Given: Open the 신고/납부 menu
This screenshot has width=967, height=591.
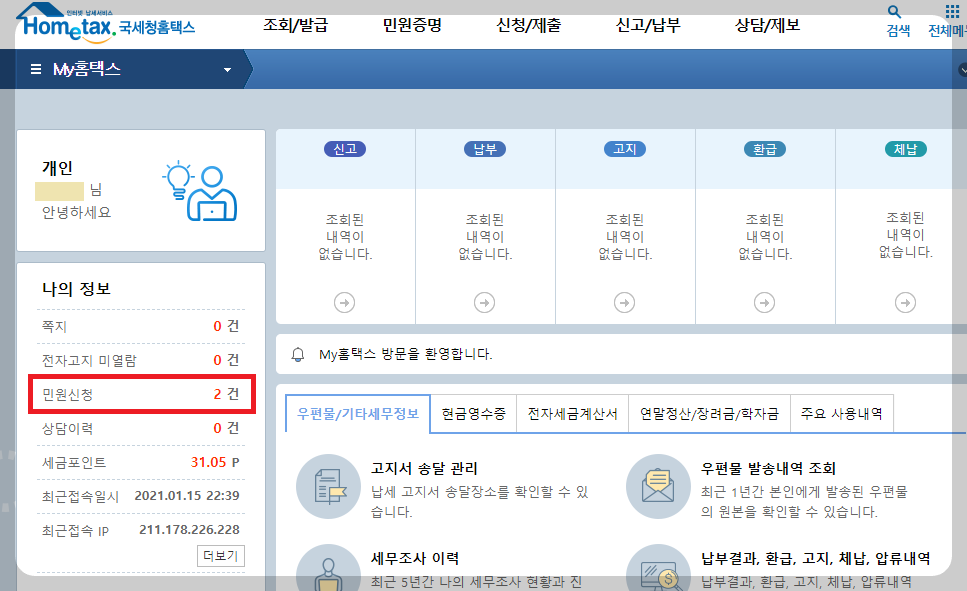Looking at the screenshot, I should coord(648,25).
